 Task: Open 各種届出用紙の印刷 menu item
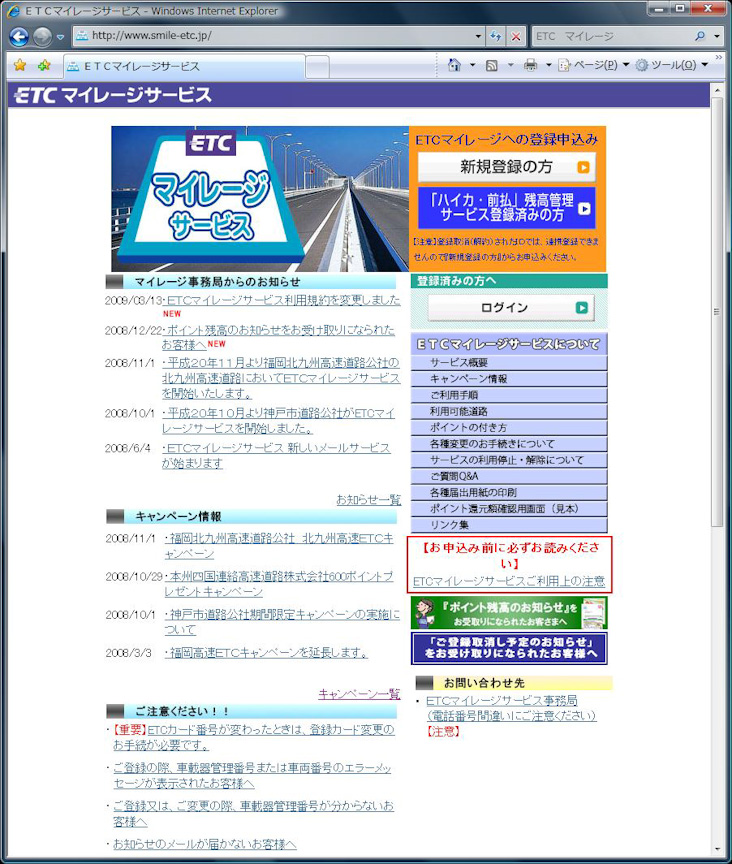pos(509,493)
